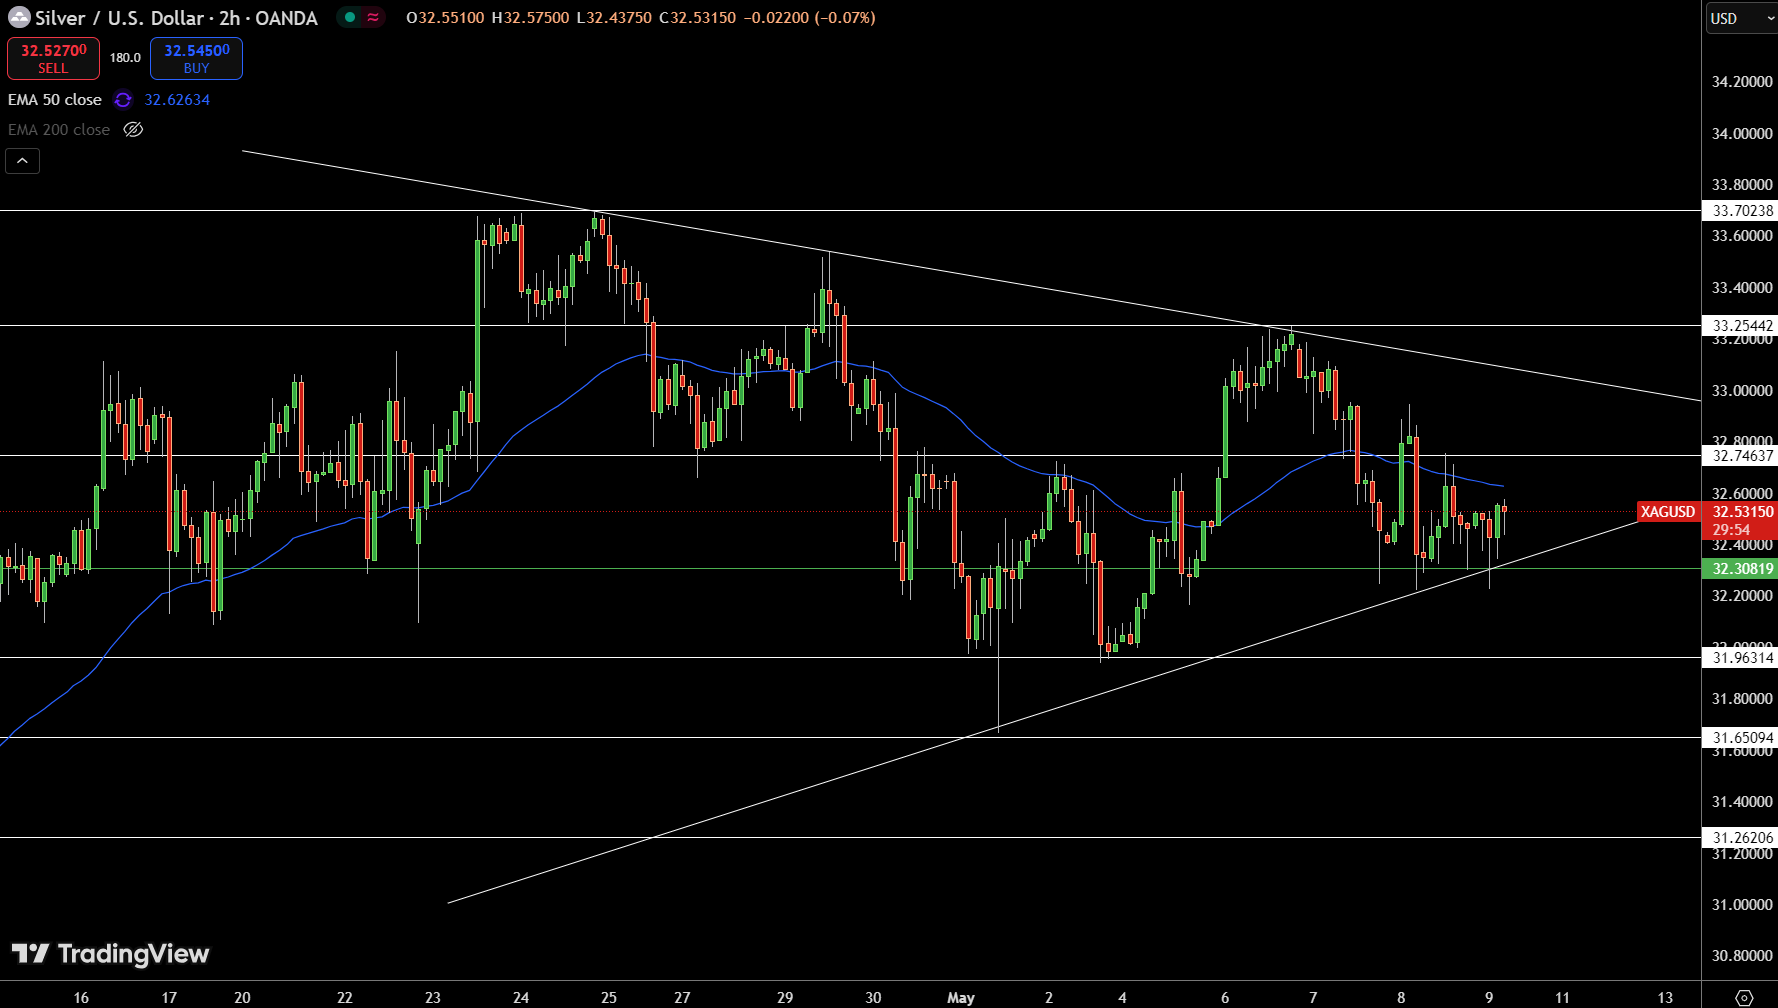Click the 32.52700 SELL button
1778x1008 pixels.
click(53, 58)
